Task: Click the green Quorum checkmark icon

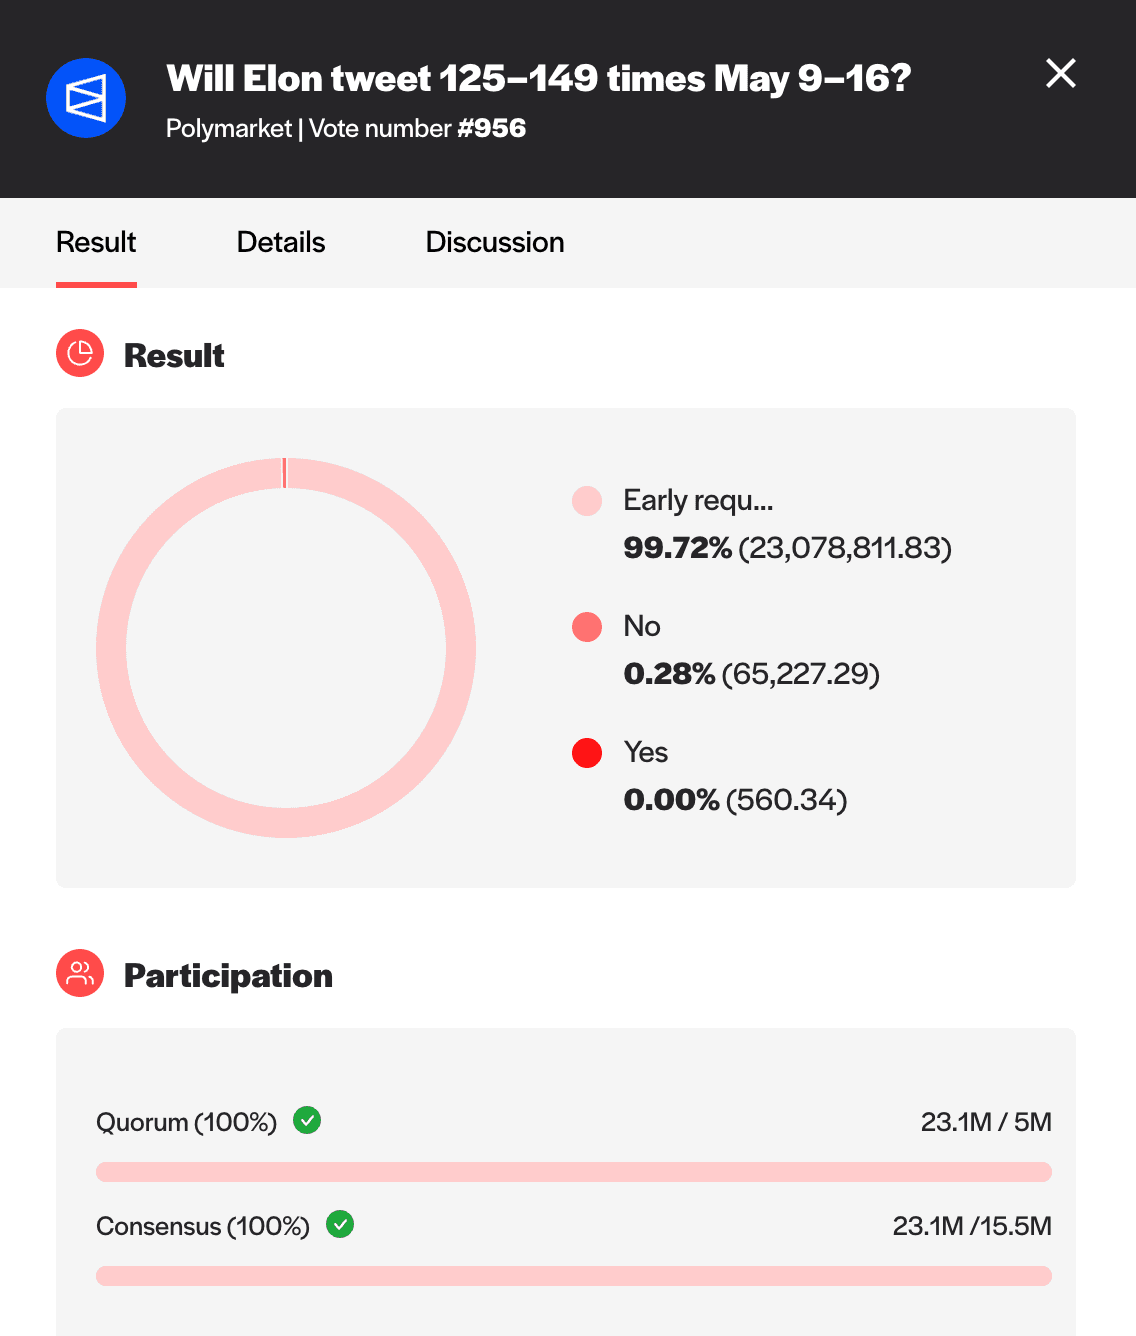Action: [307, 1120]
